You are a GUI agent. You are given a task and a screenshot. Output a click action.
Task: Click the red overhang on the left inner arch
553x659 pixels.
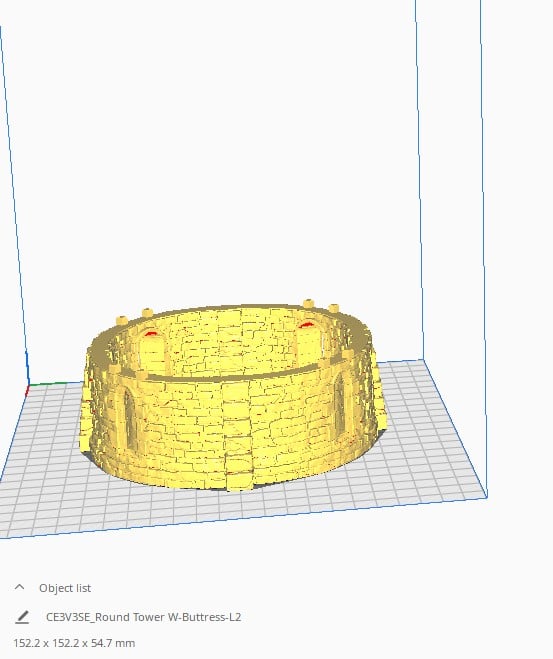coord(151,334)
